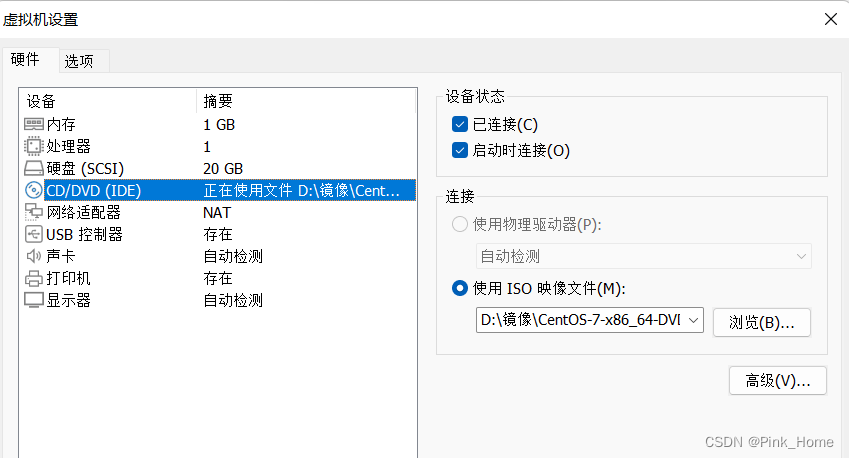Click the display (显示器) monitor icon

coord(34,300)
